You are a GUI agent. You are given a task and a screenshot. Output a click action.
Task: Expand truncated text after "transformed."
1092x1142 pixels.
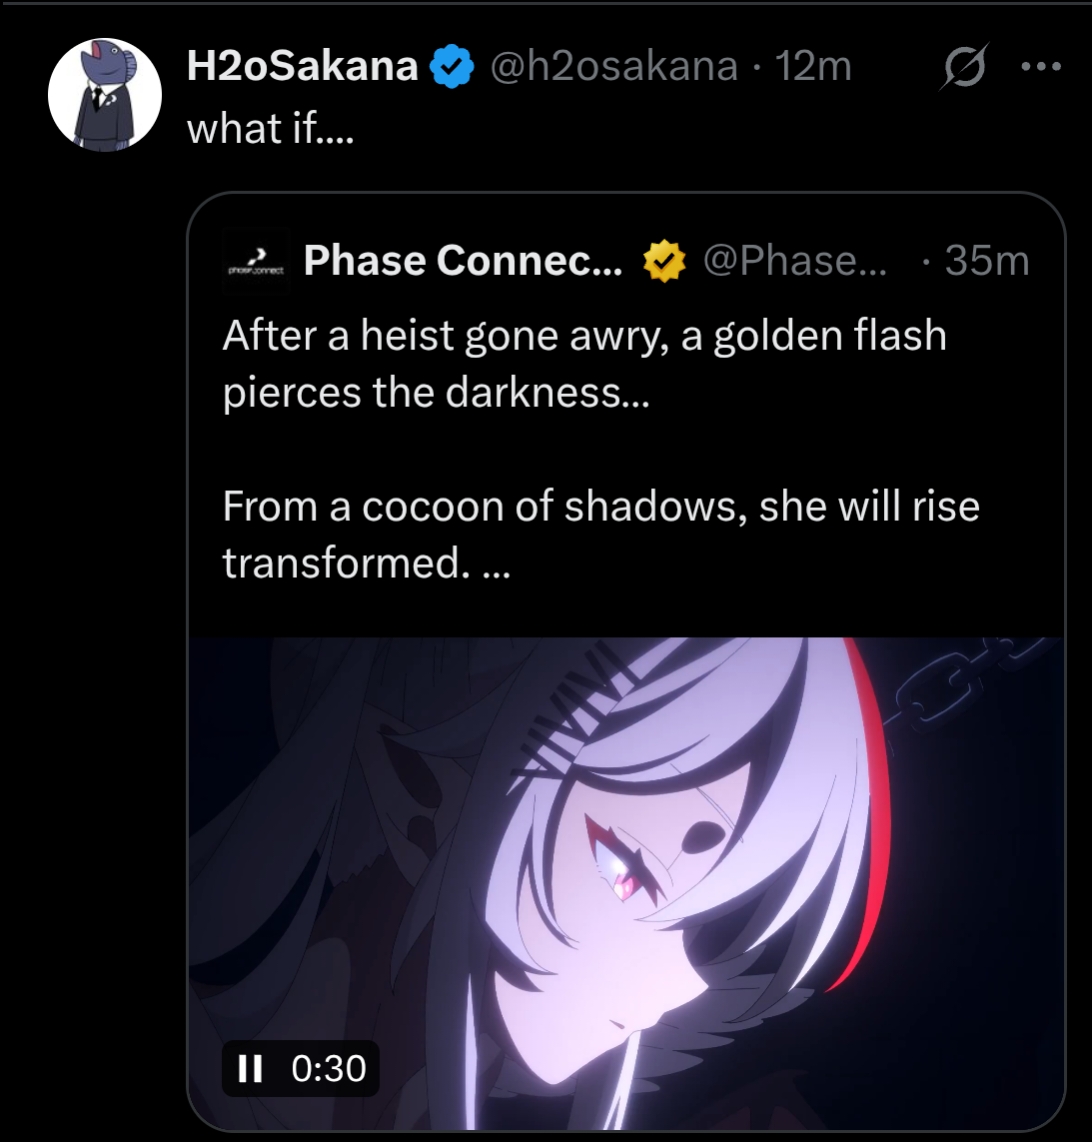(496, 566)
